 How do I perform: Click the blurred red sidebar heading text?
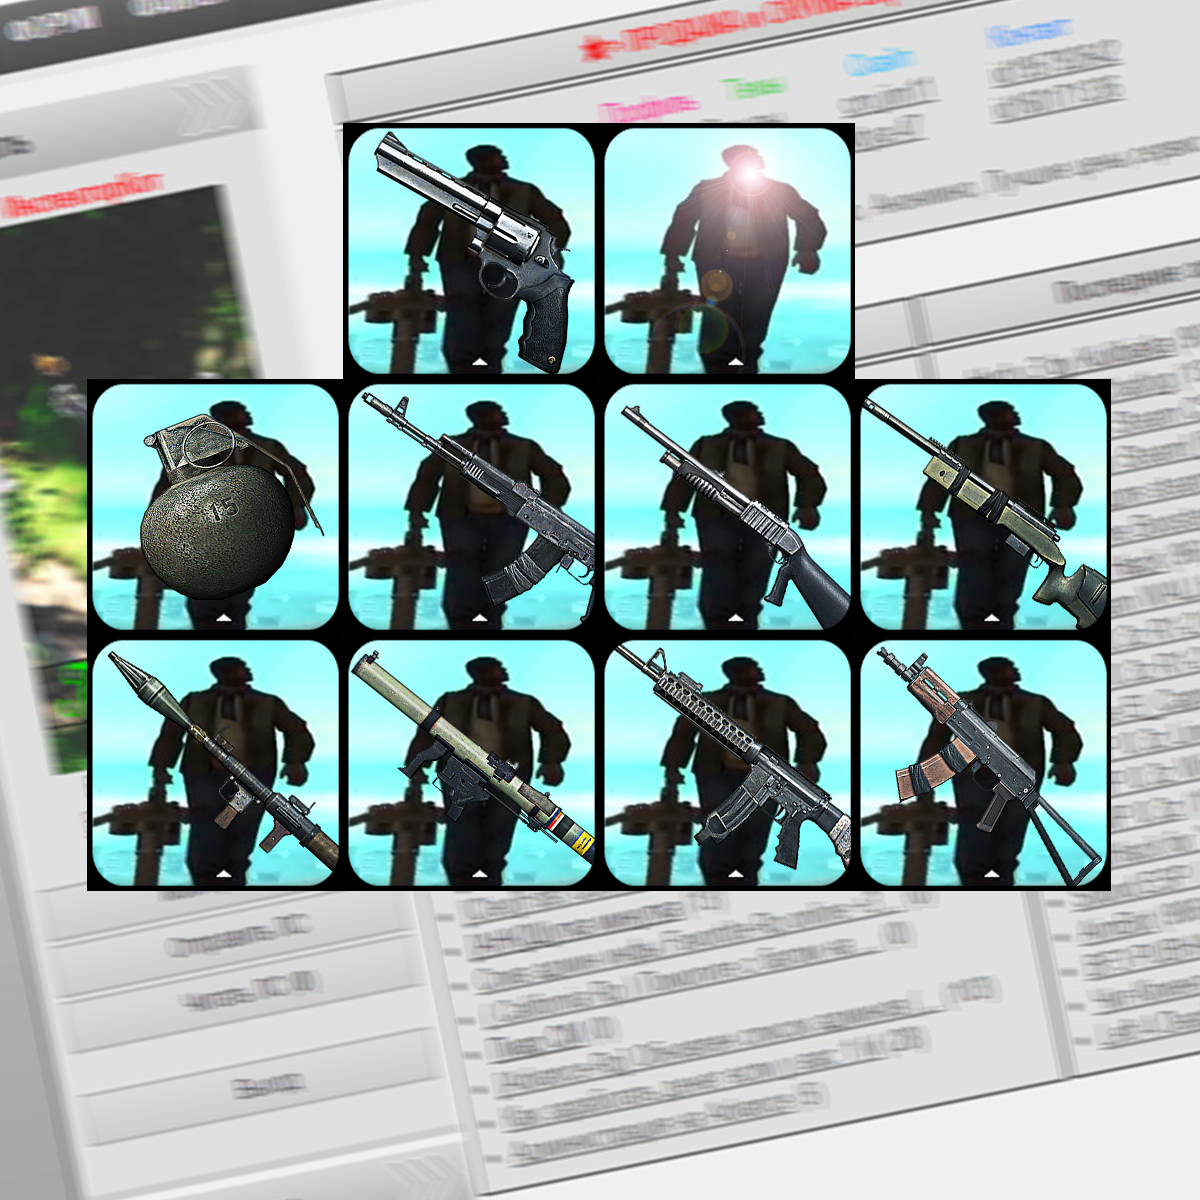click(82, 196)
